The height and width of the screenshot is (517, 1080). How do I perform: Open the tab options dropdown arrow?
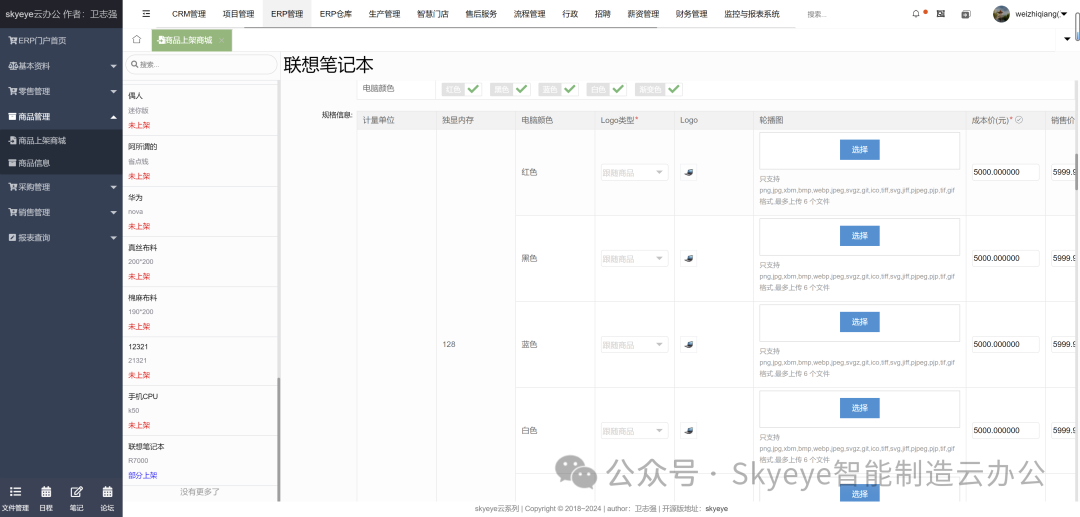coord(1068,41)
